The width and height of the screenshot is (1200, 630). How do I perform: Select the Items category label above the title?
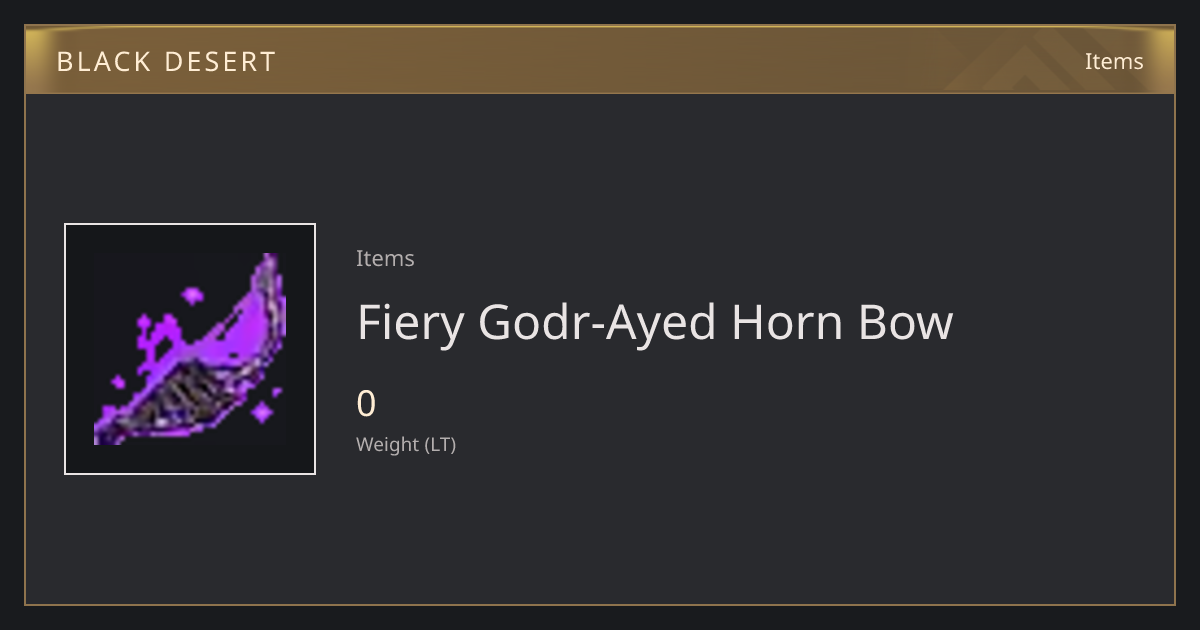385,258
